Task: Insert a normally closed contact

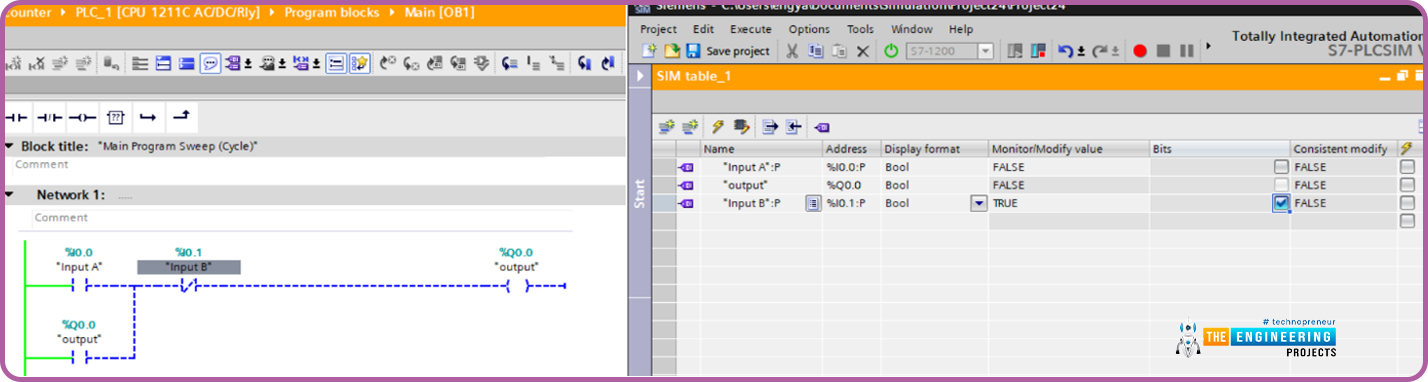Action: (50, 117)
